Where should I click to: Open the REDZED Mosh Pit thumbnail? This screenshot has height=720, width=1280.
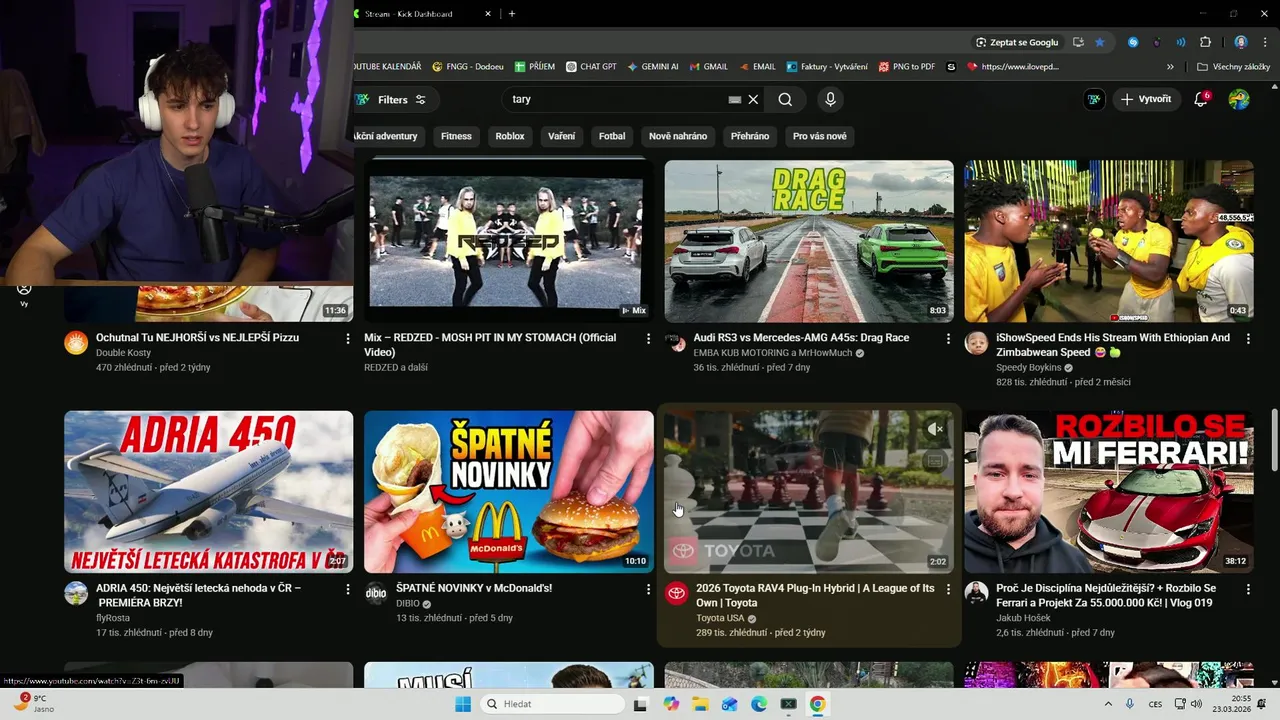pos(508,241)
